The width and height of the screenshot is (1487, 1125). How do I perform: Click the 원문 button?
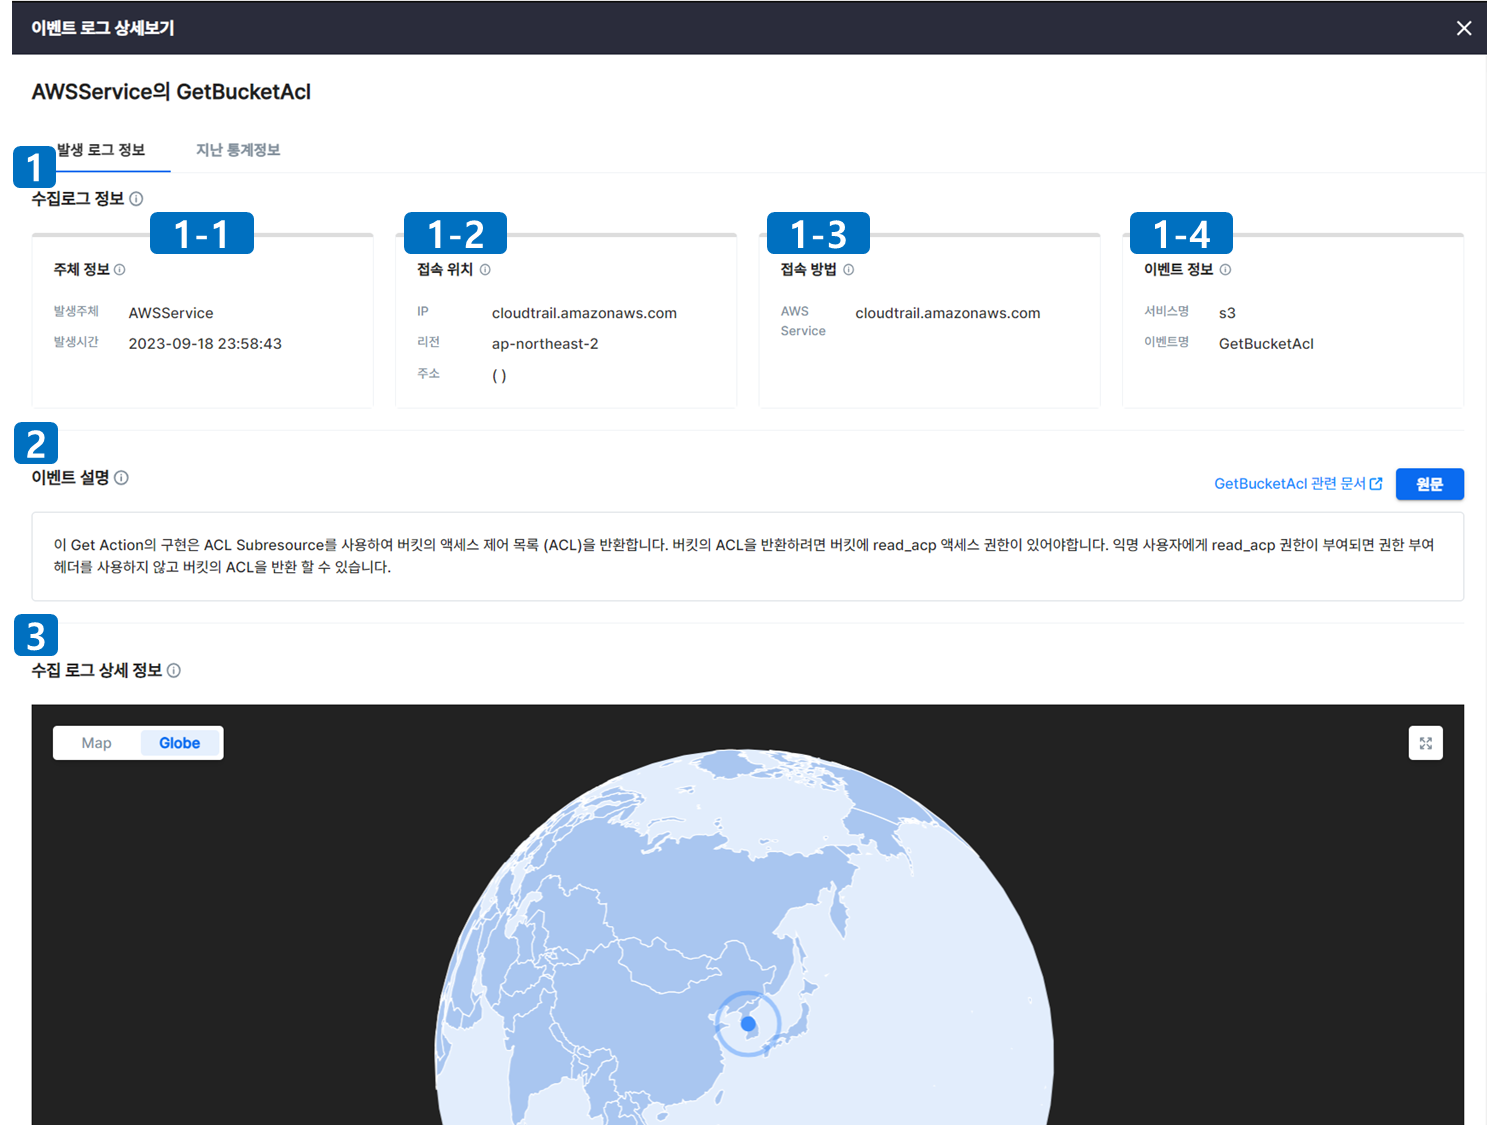coord(1429,484)
